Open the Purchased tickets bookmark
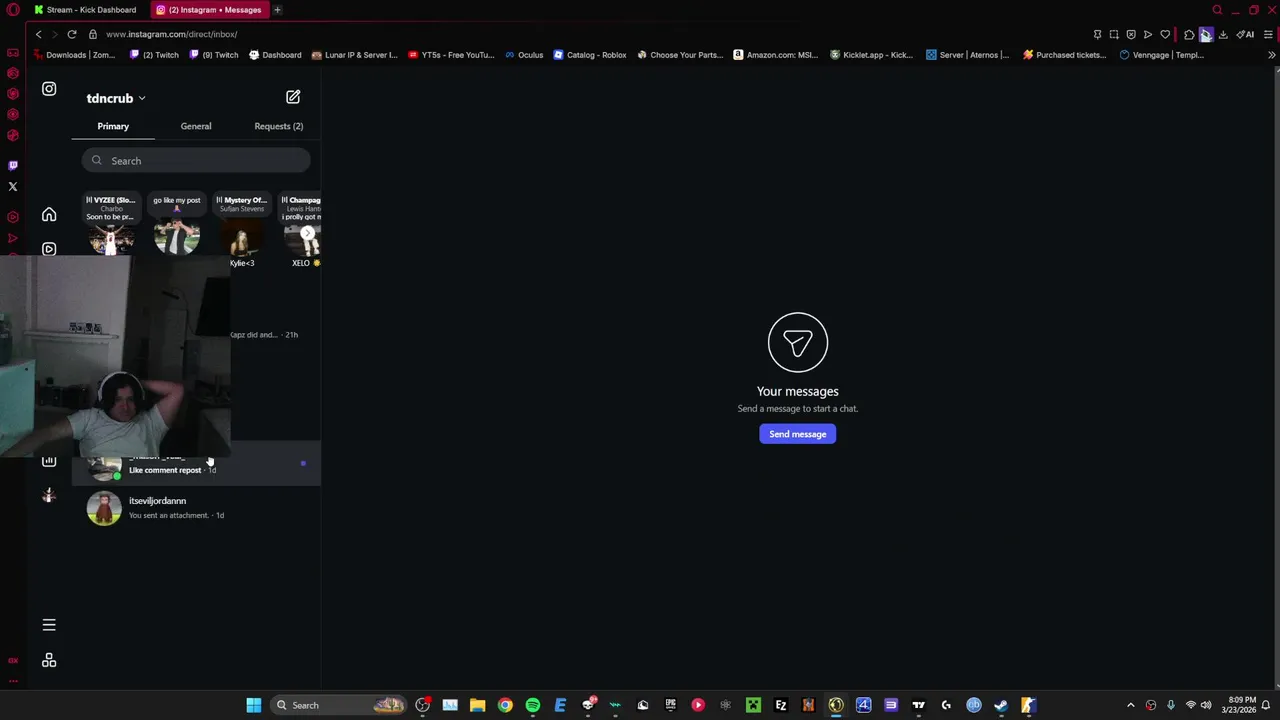The image size is (1280, 720). point(1064,55)
